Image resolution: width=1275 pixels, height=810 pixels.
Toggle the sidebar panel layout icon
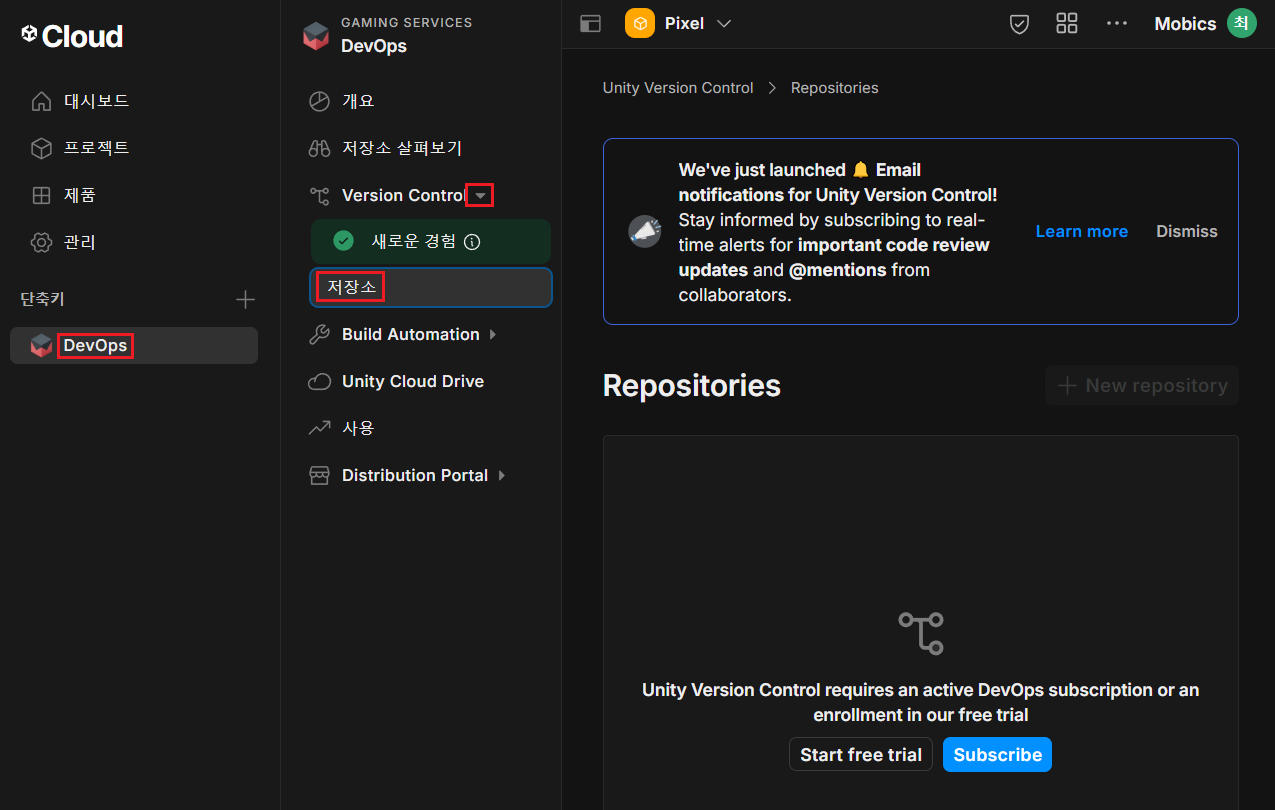[x=591, y=24]
